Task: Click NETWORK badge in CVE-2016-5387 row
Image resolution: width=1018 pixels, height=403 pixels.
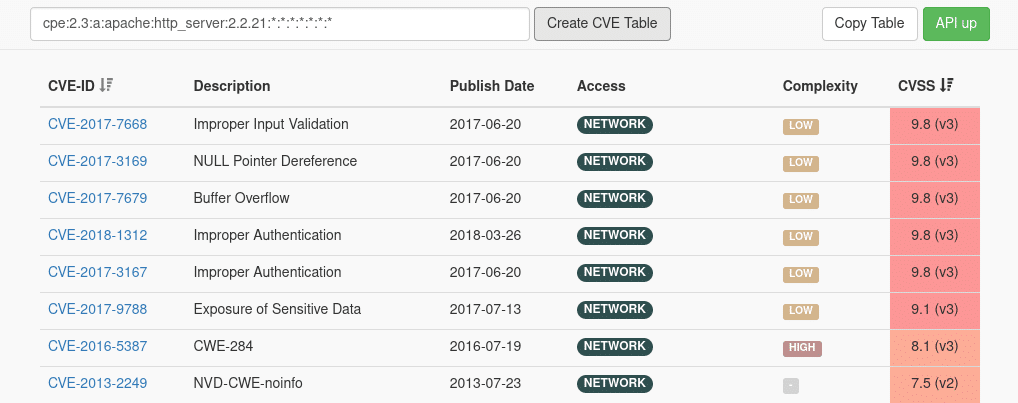Action: tap(615, 347)
